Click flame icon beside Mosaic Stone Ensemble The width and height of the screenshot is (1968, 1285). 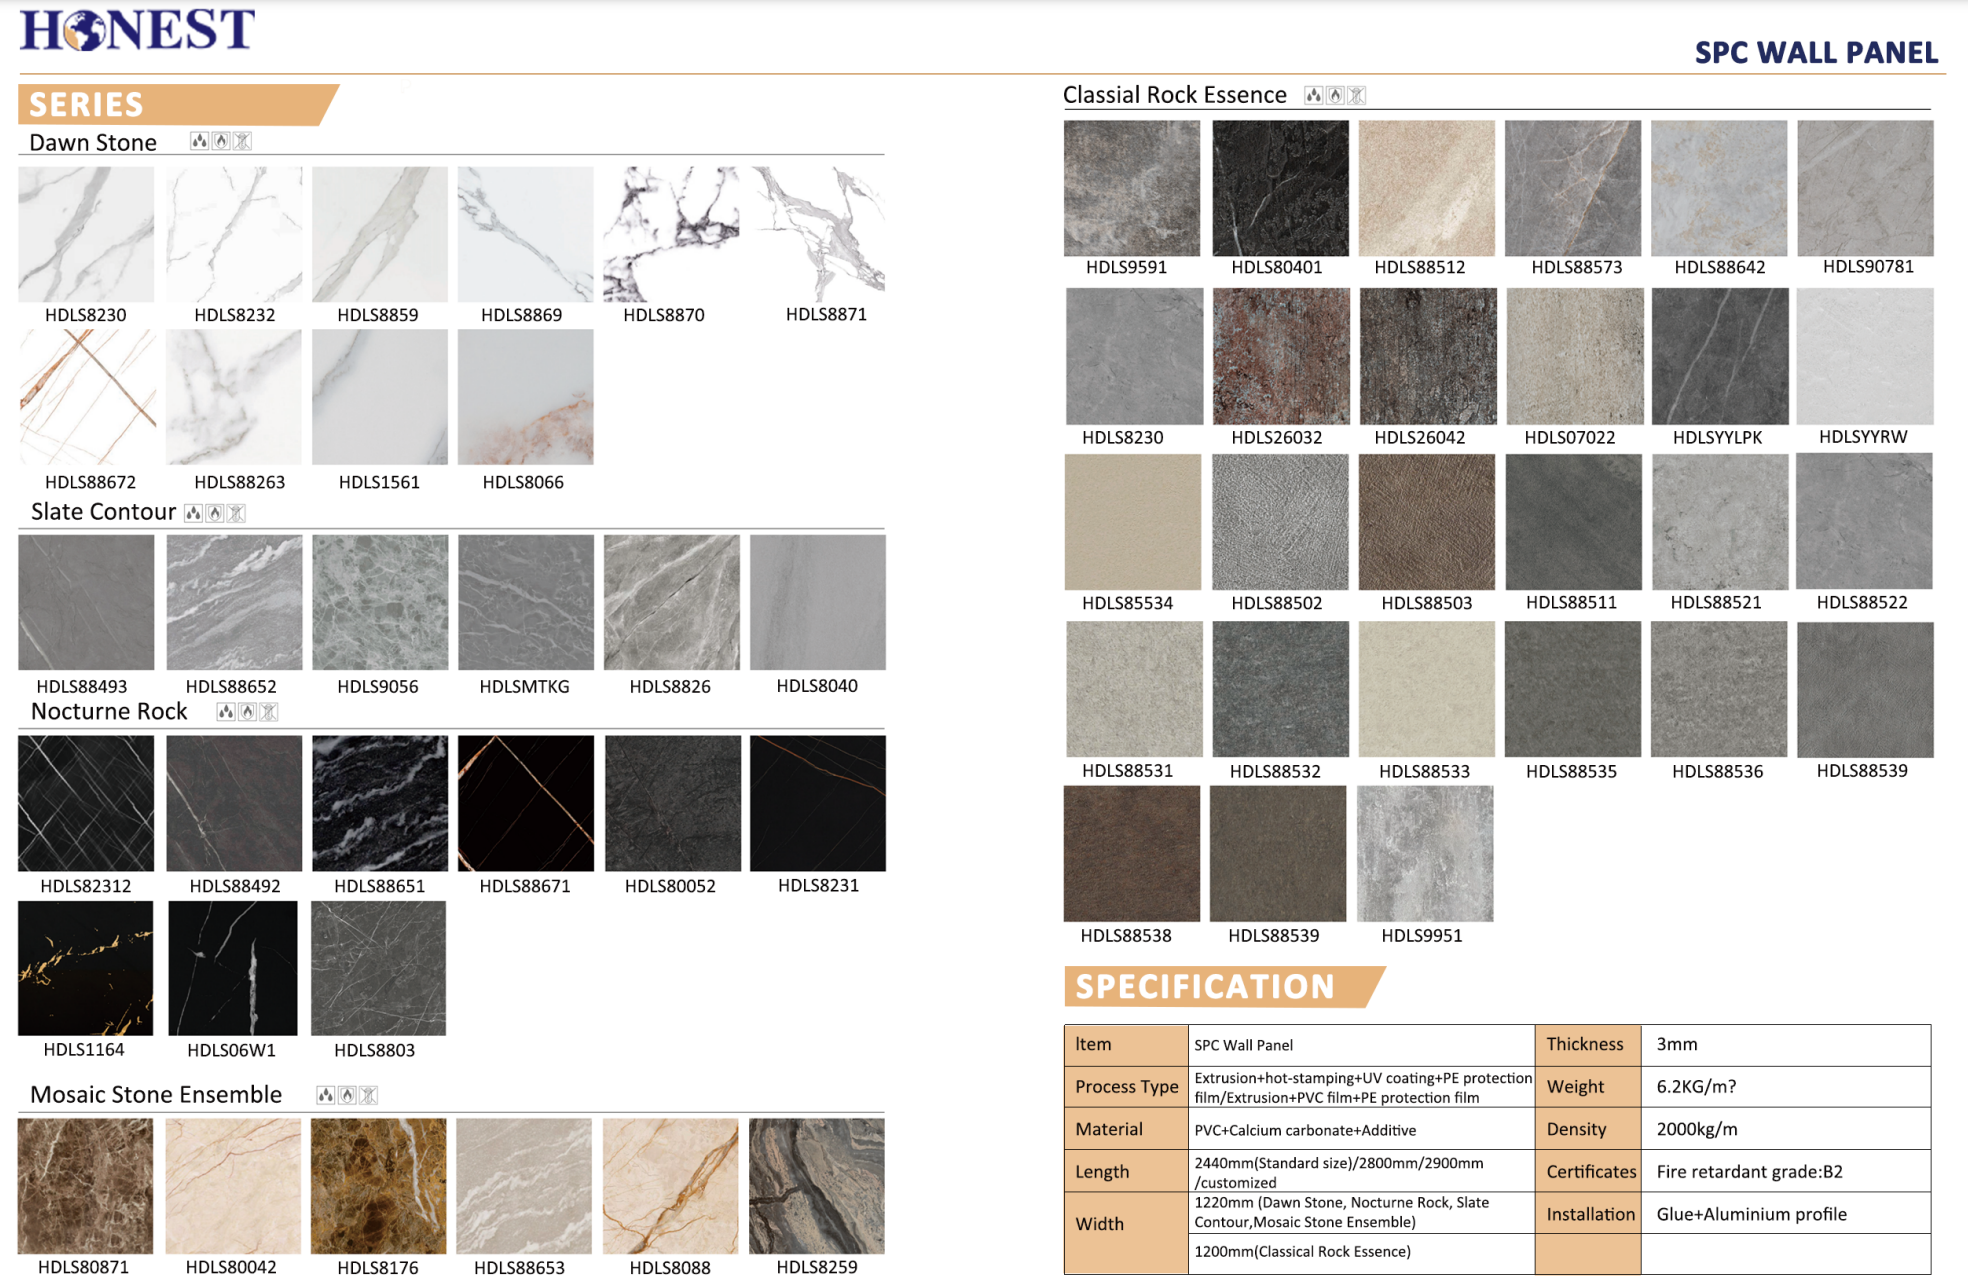(347, 1095)
